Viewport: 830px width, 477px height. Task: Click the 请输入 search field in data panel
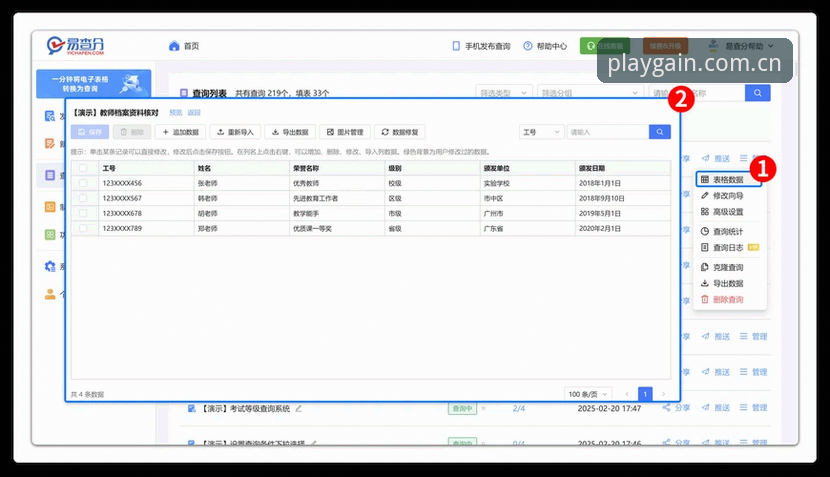pyautogui.click(x=608, y=132)
